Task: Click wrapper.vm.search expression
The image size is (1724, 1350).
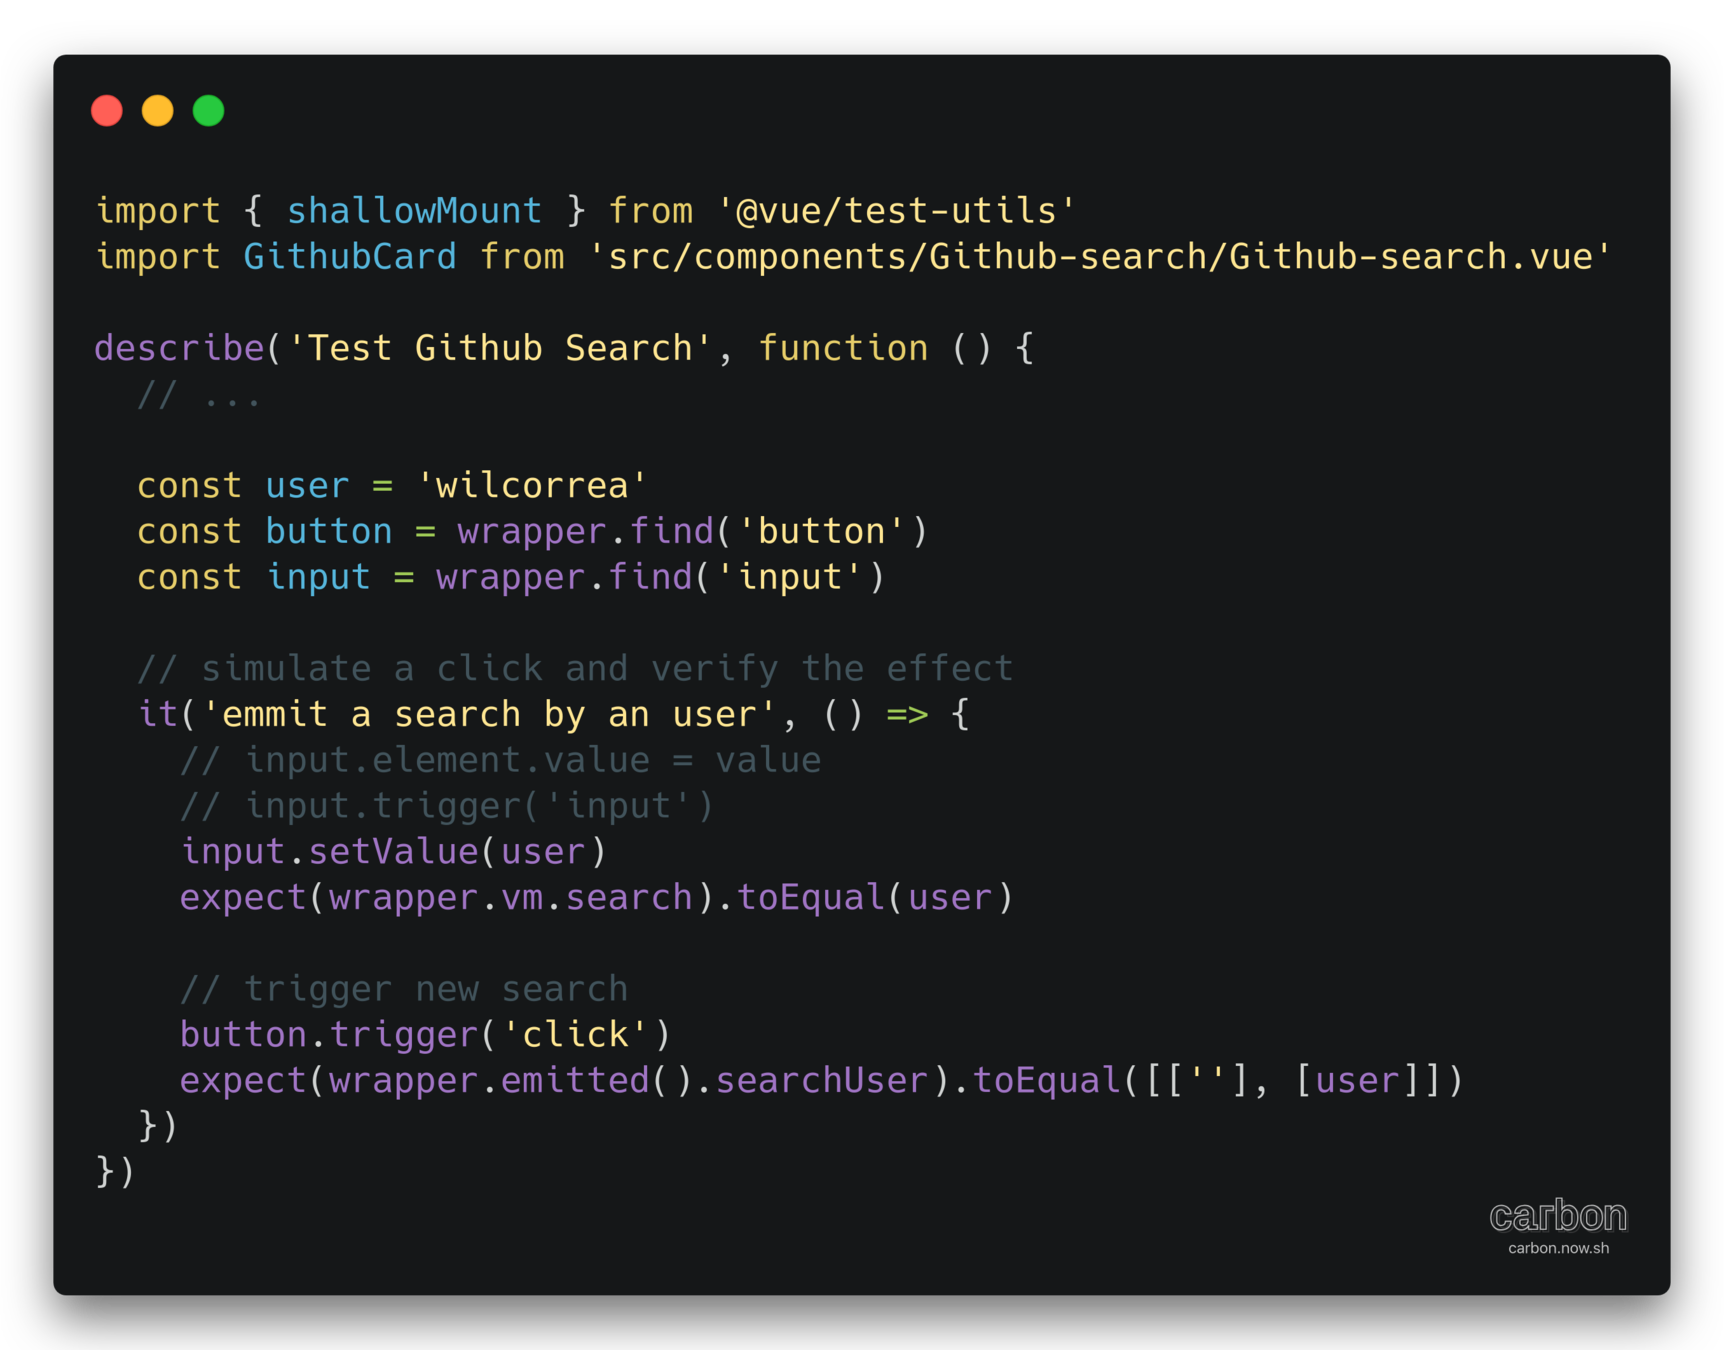Action: (x=511, y=898)
